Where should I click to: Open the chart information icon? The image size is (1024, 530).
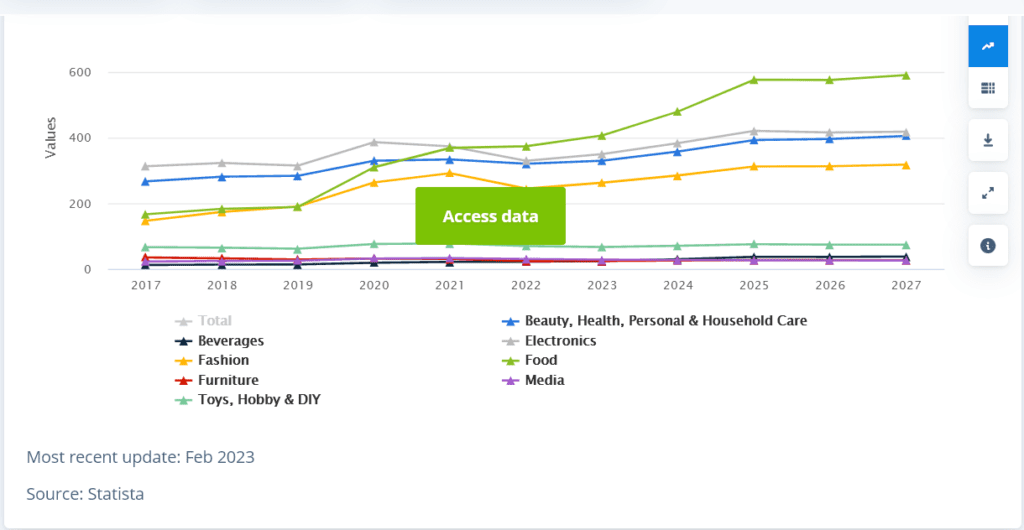(x=988, y=245)
